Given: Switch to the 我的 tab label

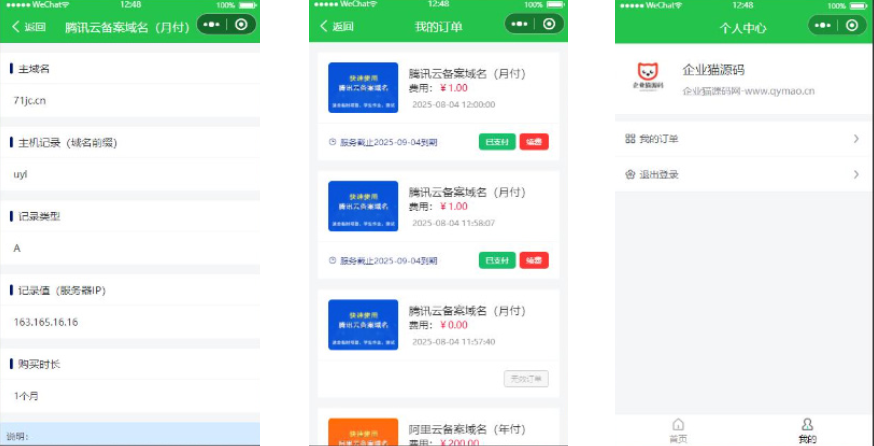Looking at the screenshot, I should [808, 439].
